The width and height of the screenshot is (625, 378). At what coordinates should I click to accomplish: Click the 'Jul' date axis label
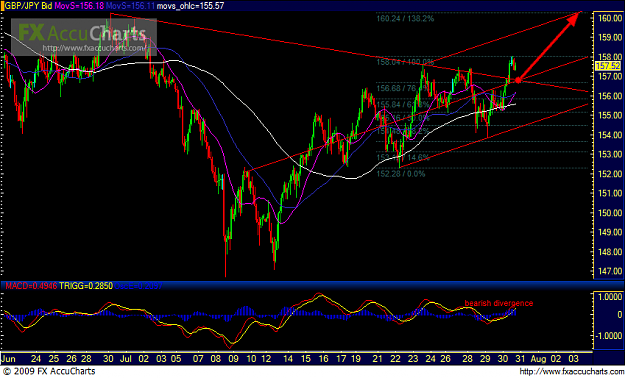point(126,358)
